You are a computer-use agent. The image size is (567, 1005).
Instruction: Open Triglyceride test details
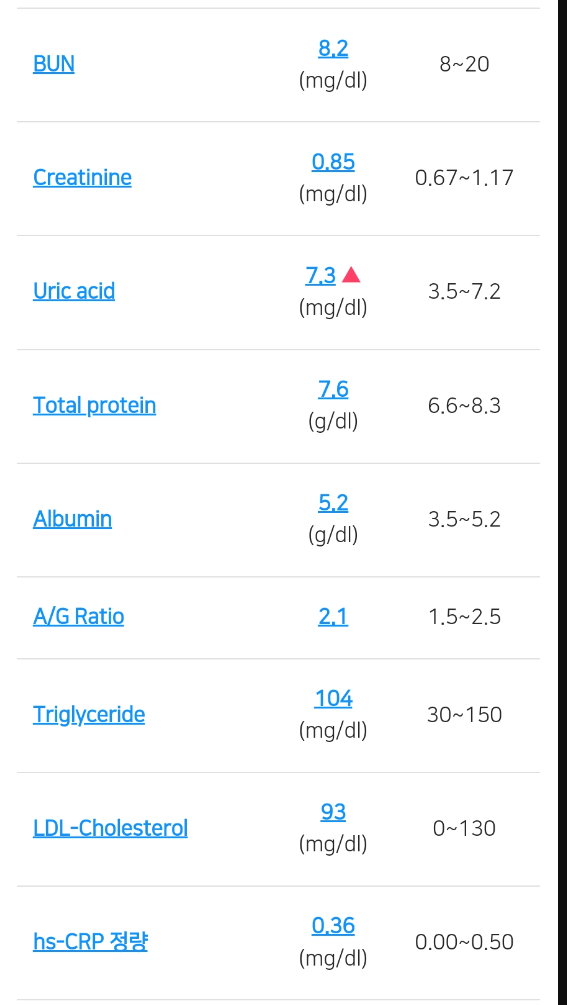[x=88, y=715]
